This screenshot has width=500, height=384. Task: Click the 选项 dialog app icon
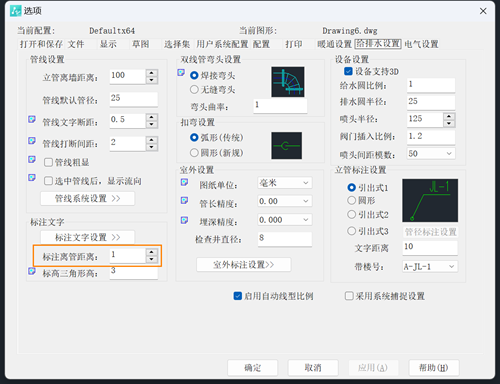click(15, 11)
